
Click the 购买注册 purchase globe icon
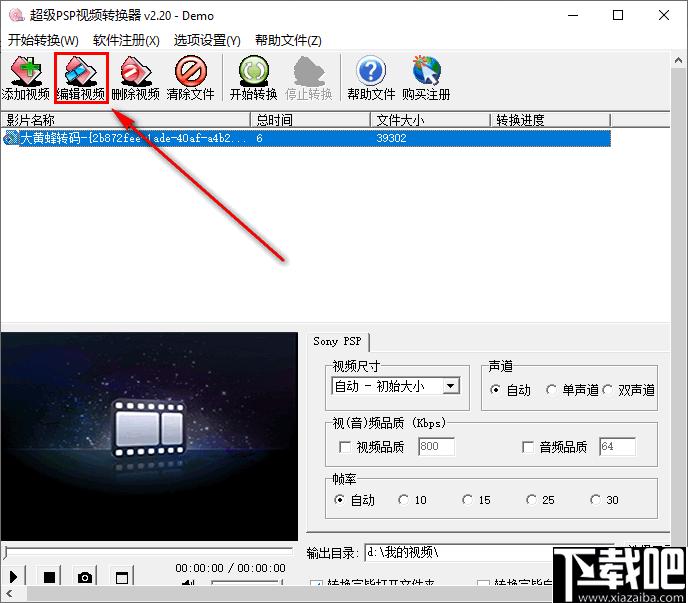(x=426, y=79)
